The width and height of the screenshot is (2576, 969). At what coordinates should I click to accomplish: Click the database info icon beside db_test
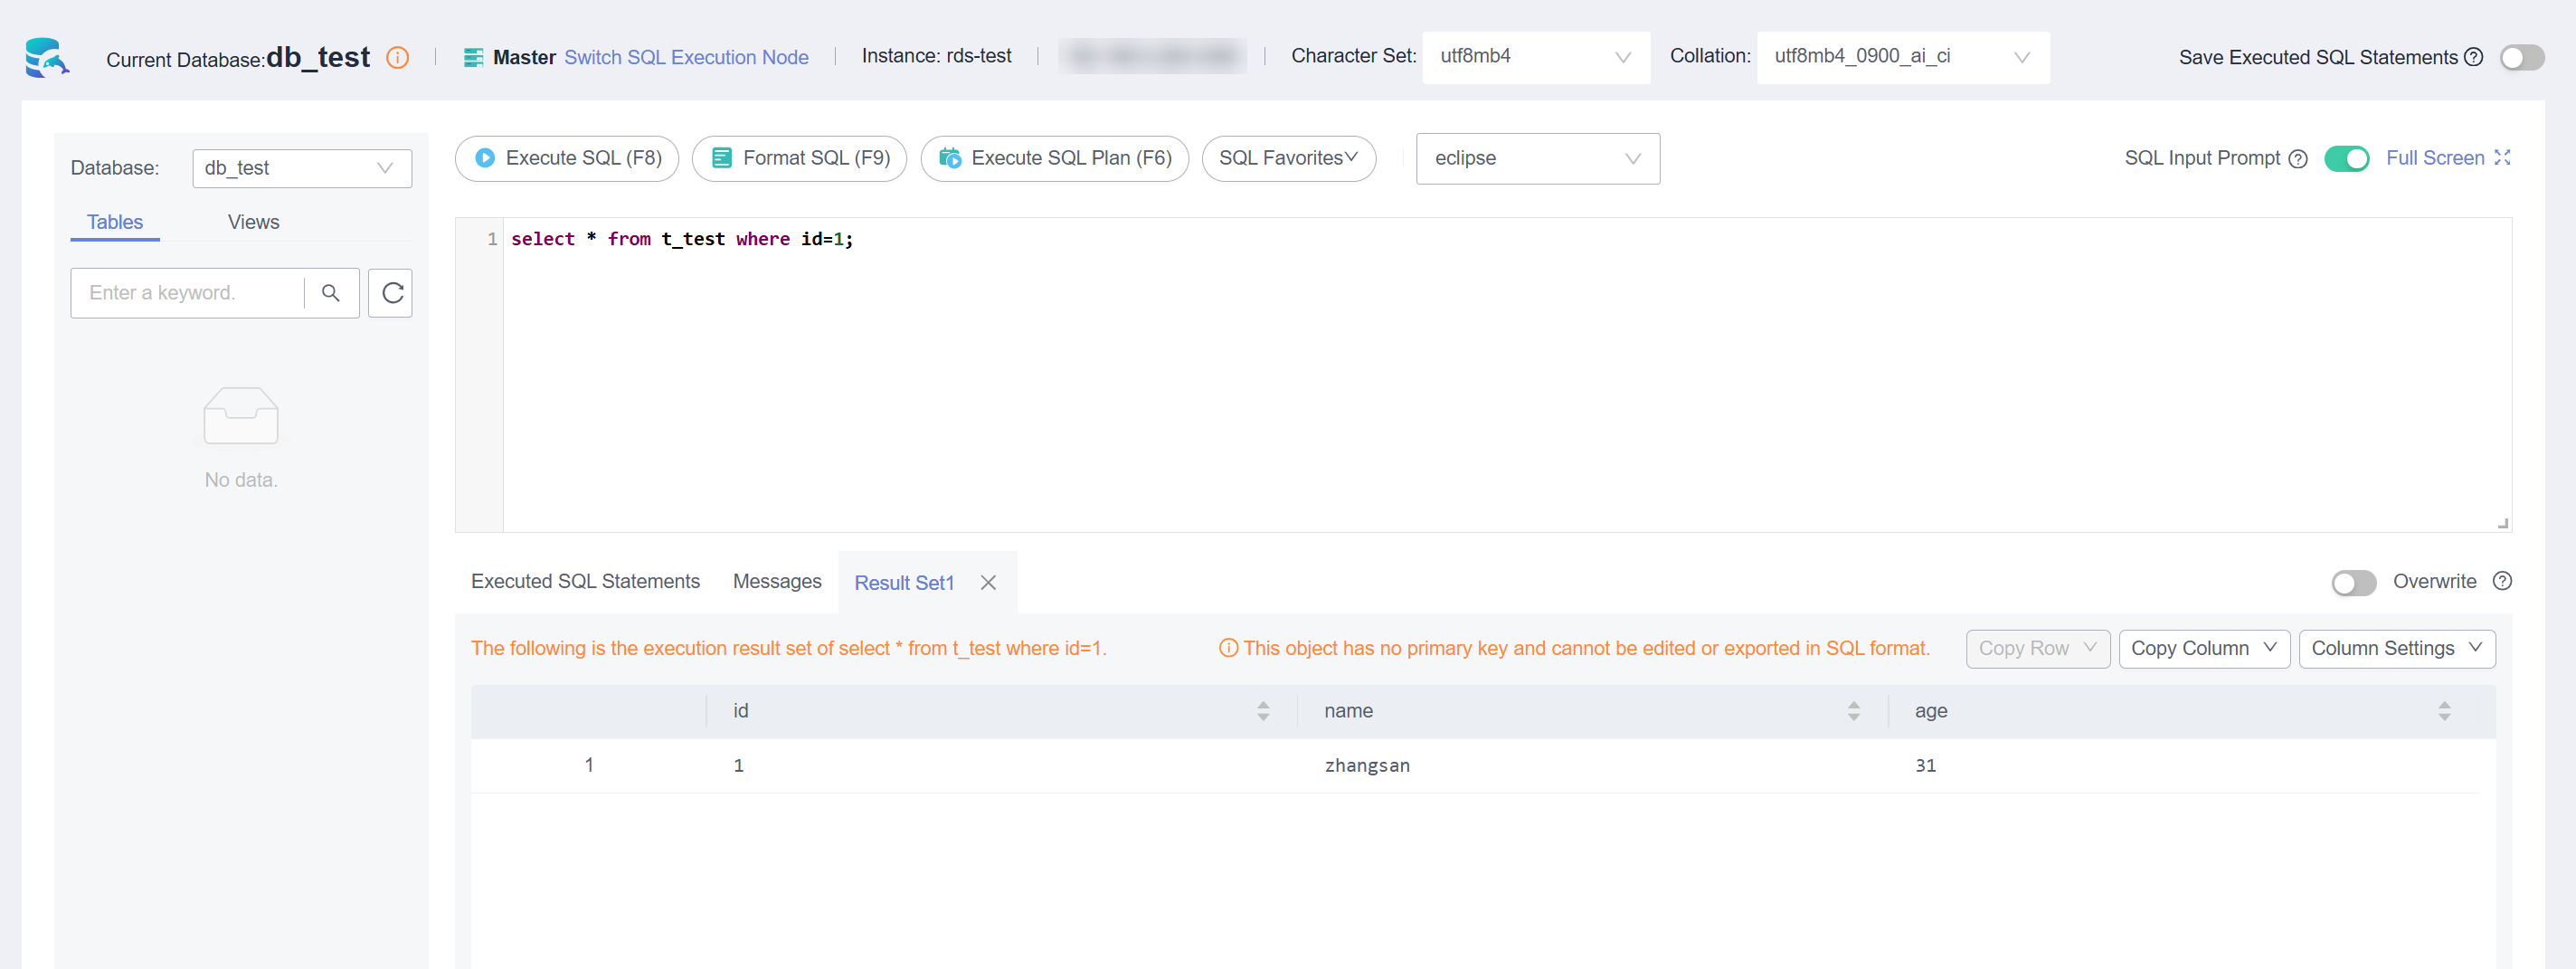397,58
